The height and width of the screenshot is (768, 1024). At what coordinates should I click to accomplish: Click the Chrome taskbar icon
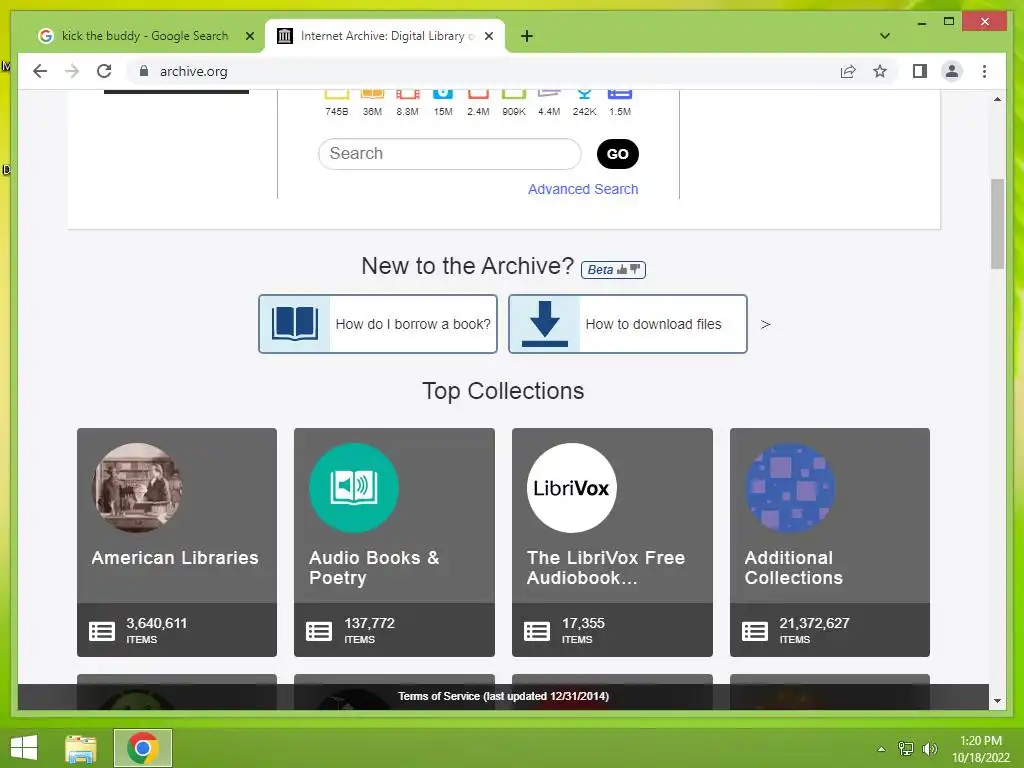143,748
